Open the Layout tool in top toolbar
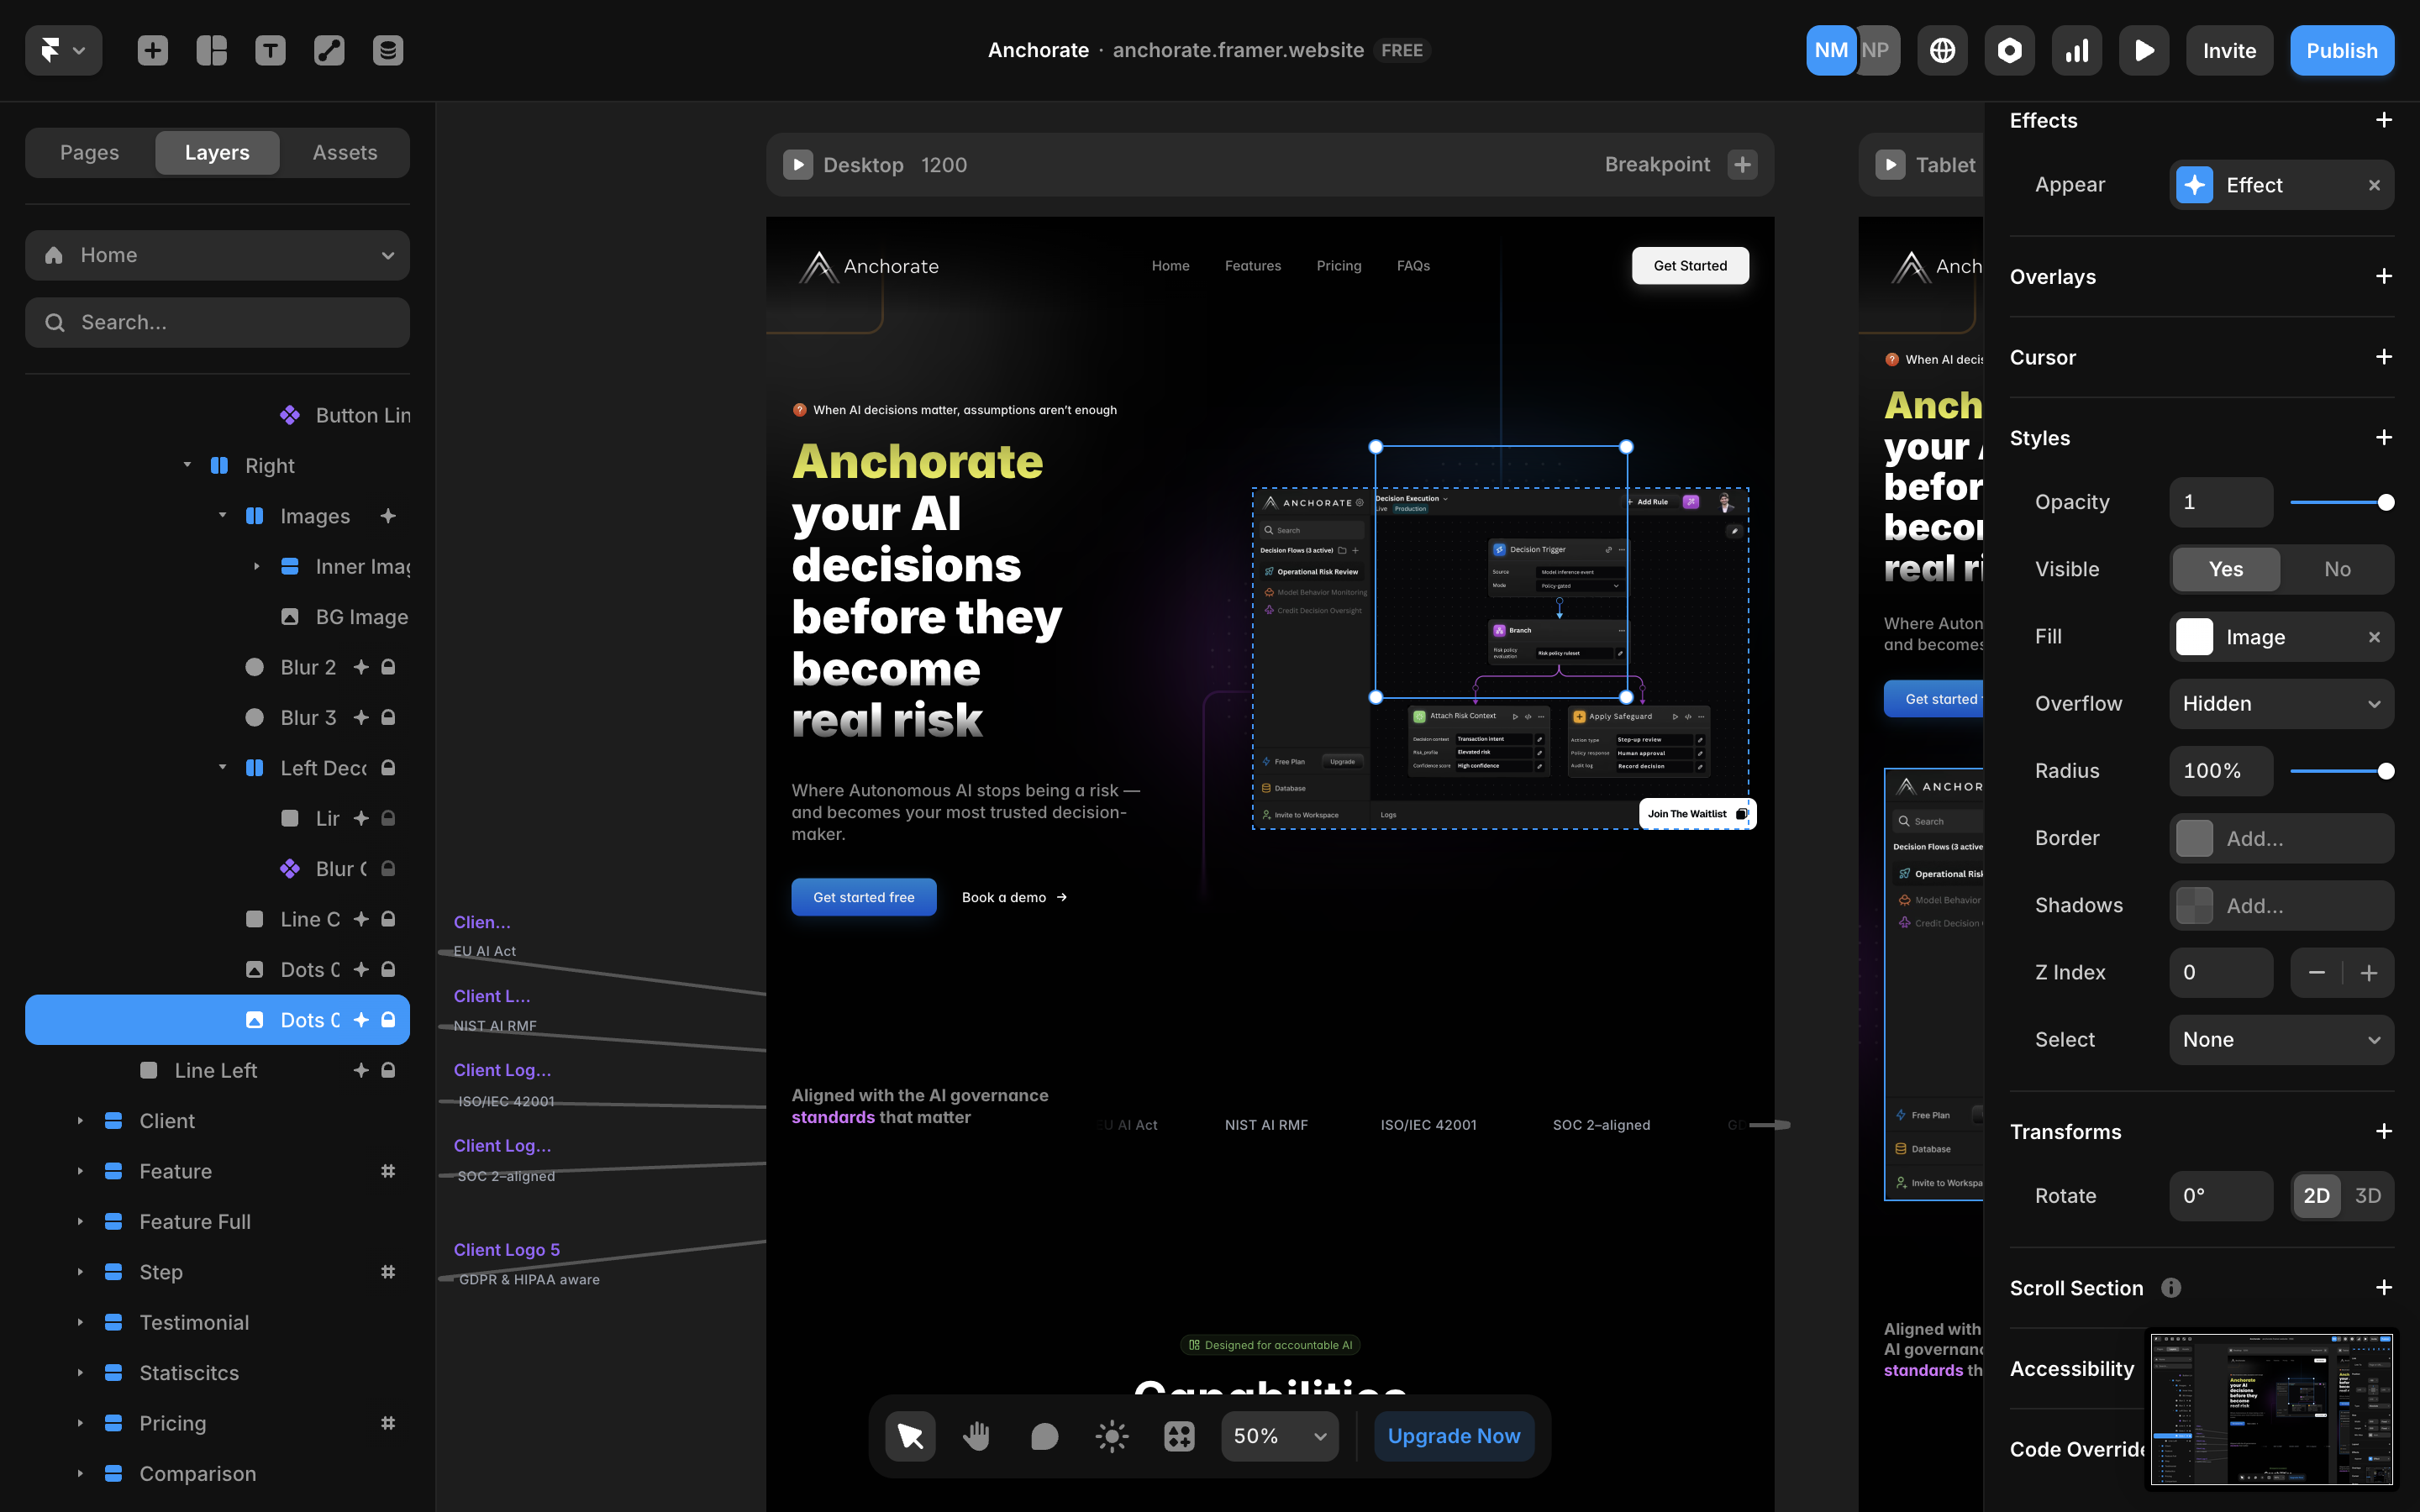The width and height of the screenshot is (2420, 1512). tap(211, 50)
